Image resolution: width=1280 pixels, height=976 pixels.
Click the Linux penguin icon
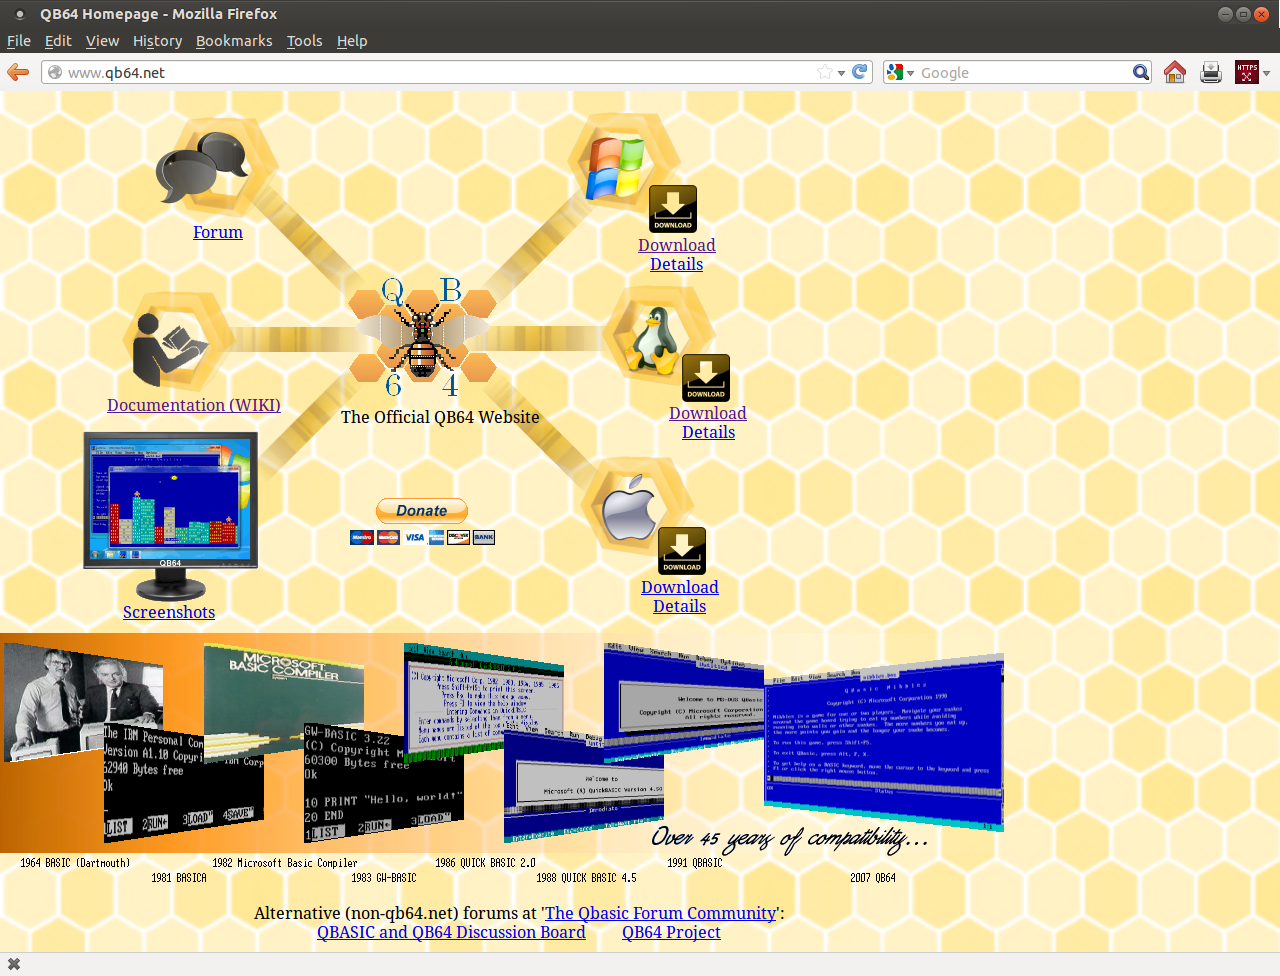click(x=652, y=340)
